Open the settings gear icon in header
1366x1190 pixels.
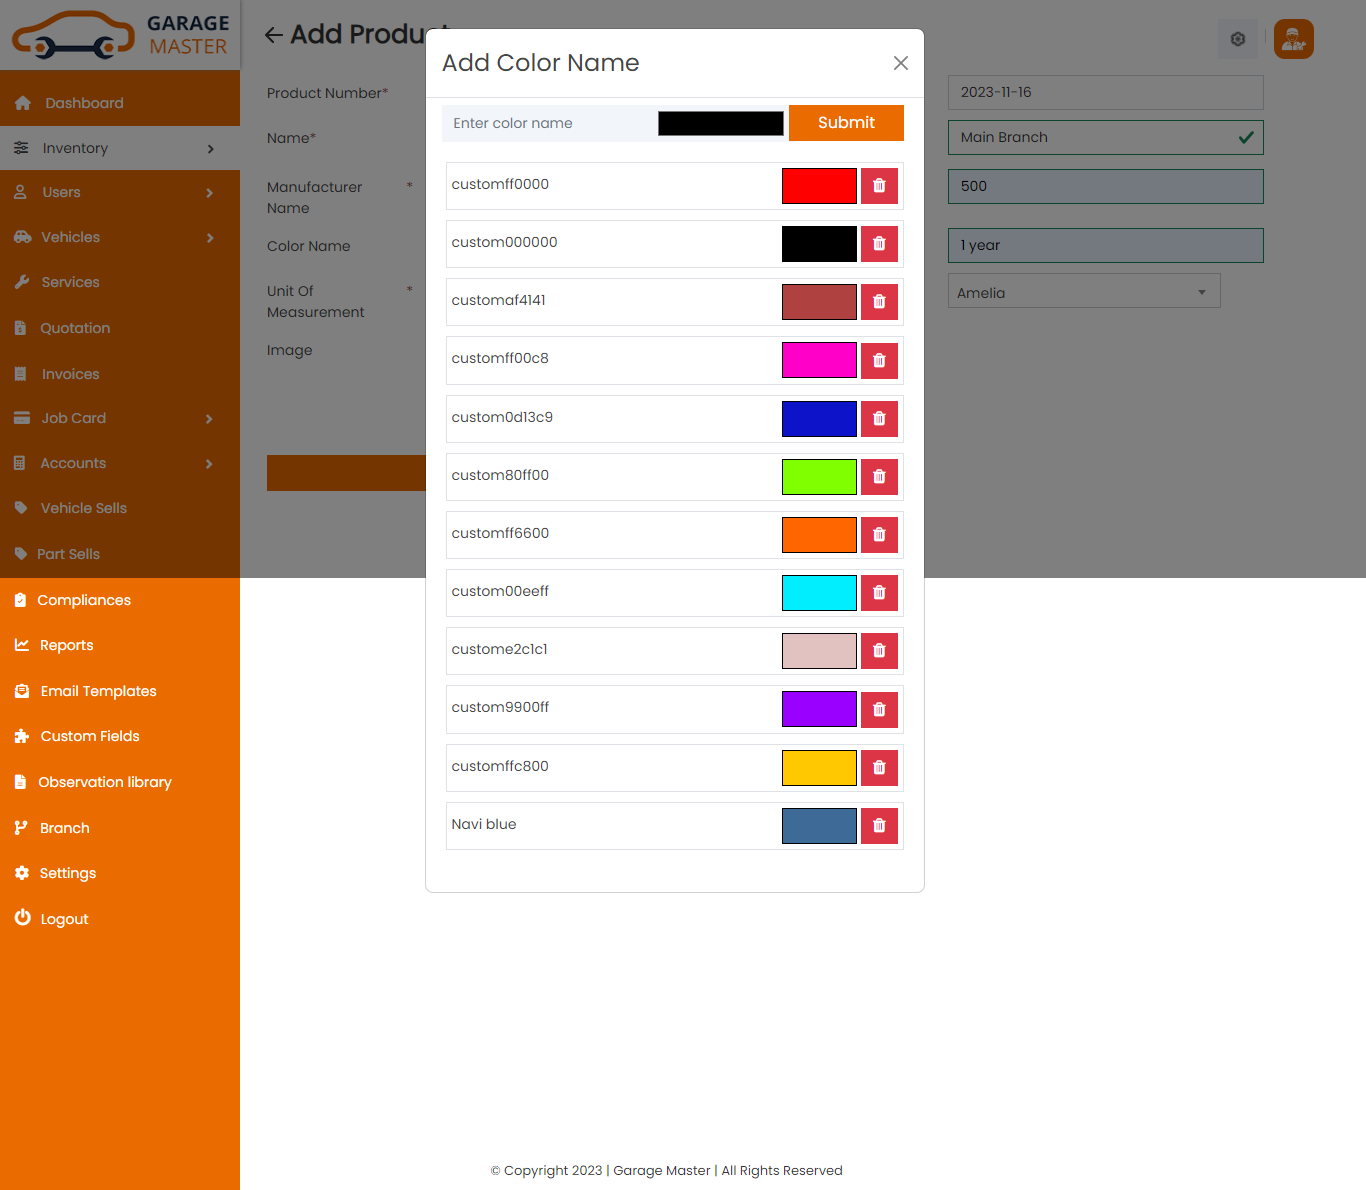(x=1237, y=39)
